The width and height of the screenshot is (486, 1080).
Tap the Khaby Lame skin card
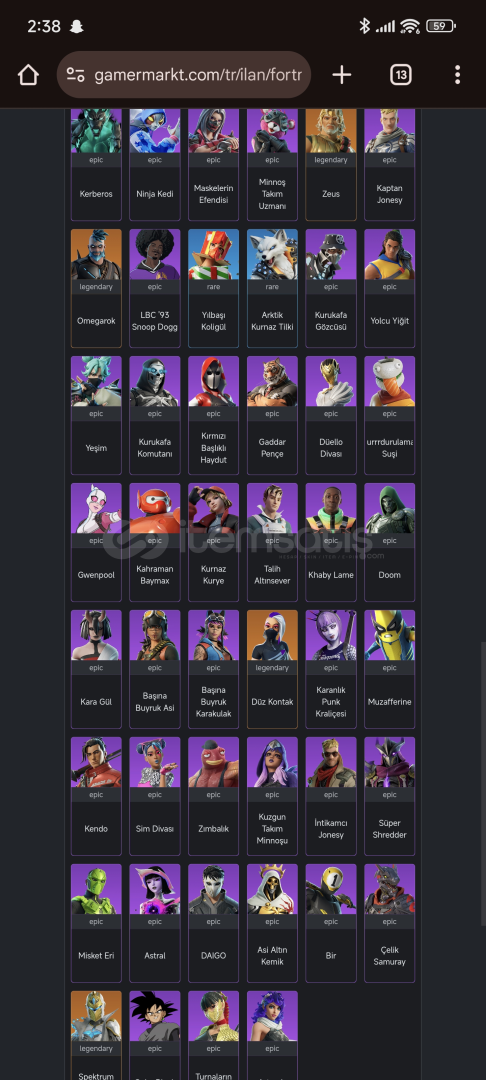[331, 542]
